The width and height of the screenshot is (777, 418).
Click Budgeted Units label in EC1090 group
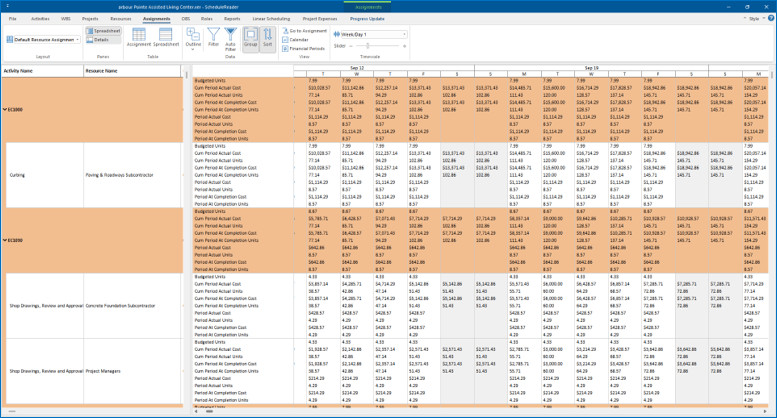click(210, 211)
